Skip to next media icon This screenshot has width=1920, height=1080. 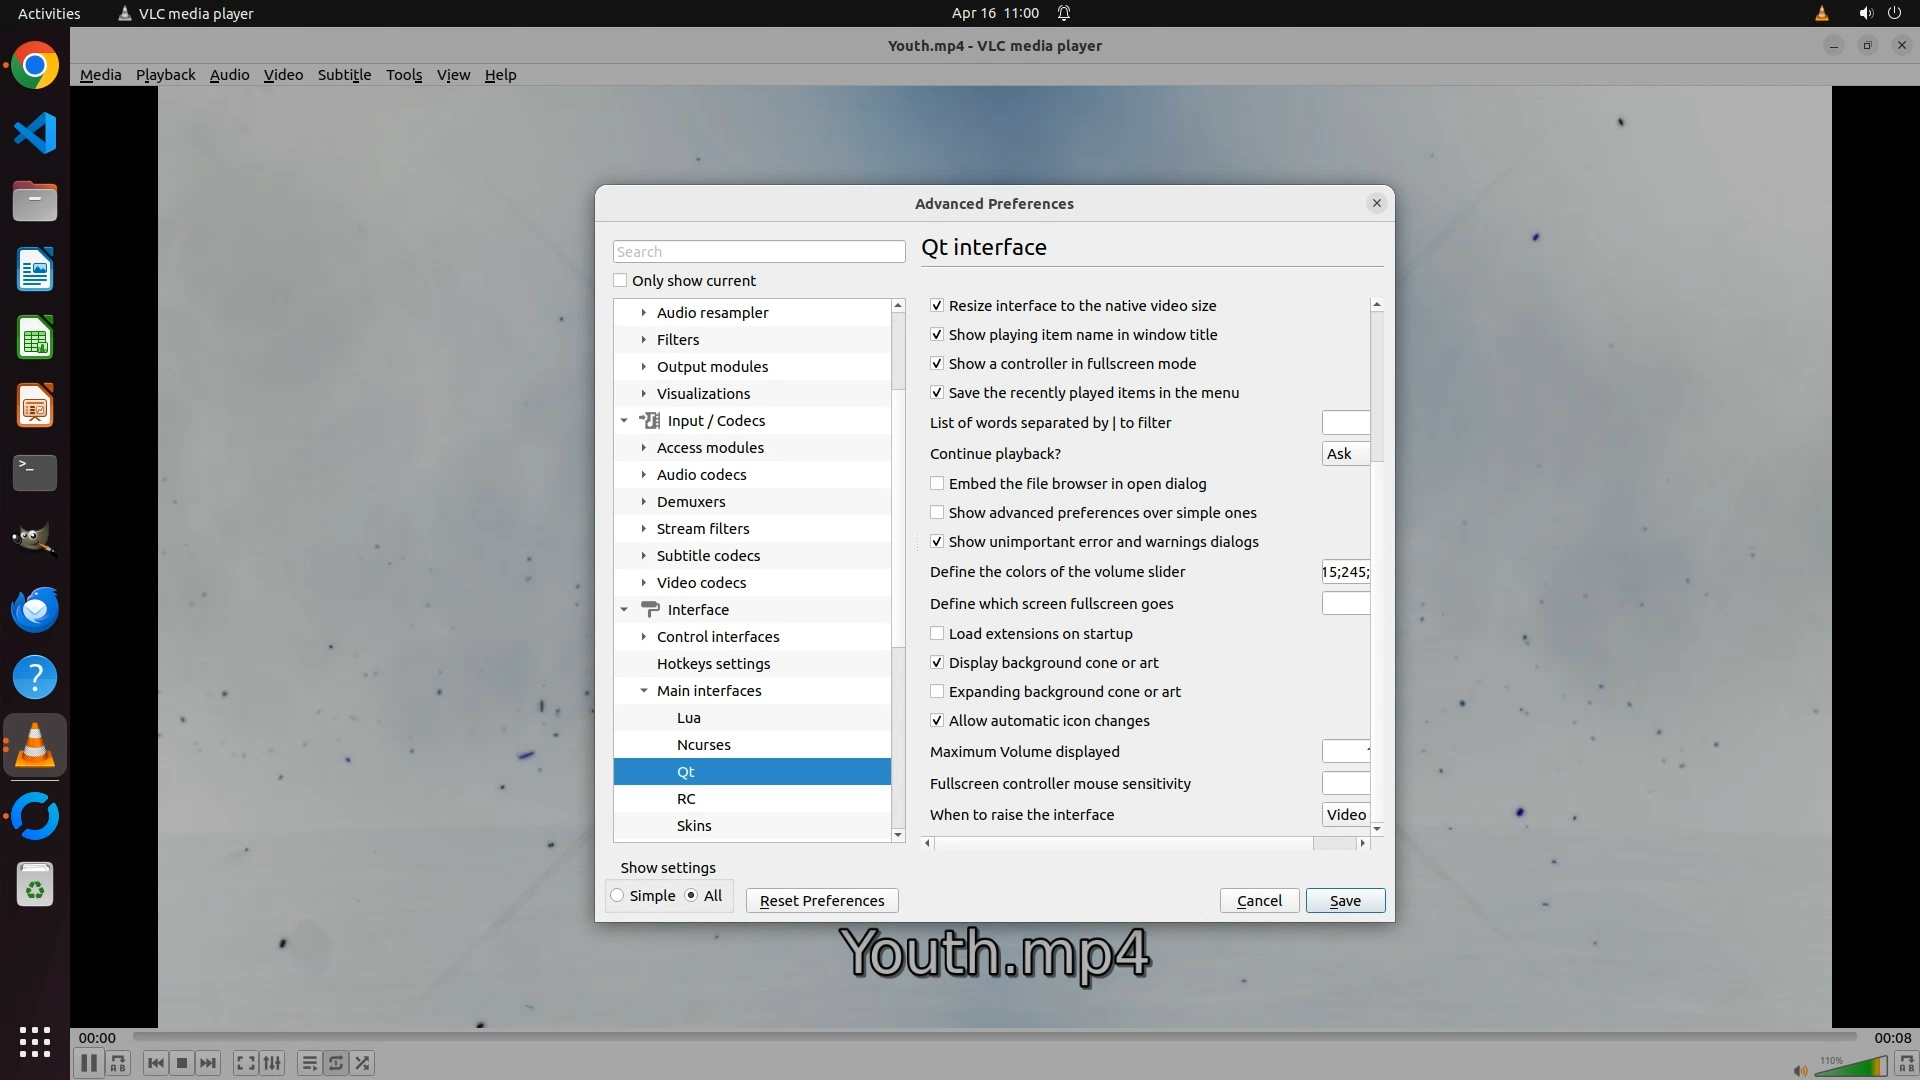(x=208, y=1063)
